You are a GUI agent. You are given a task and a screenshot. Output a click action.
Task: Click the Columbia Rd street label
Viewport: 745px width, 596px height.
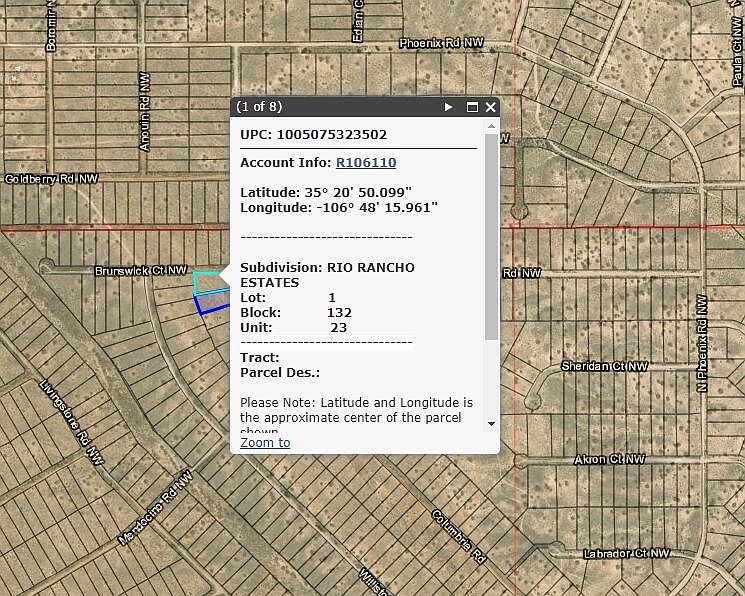pyautogui.click(x=459, y=537)
